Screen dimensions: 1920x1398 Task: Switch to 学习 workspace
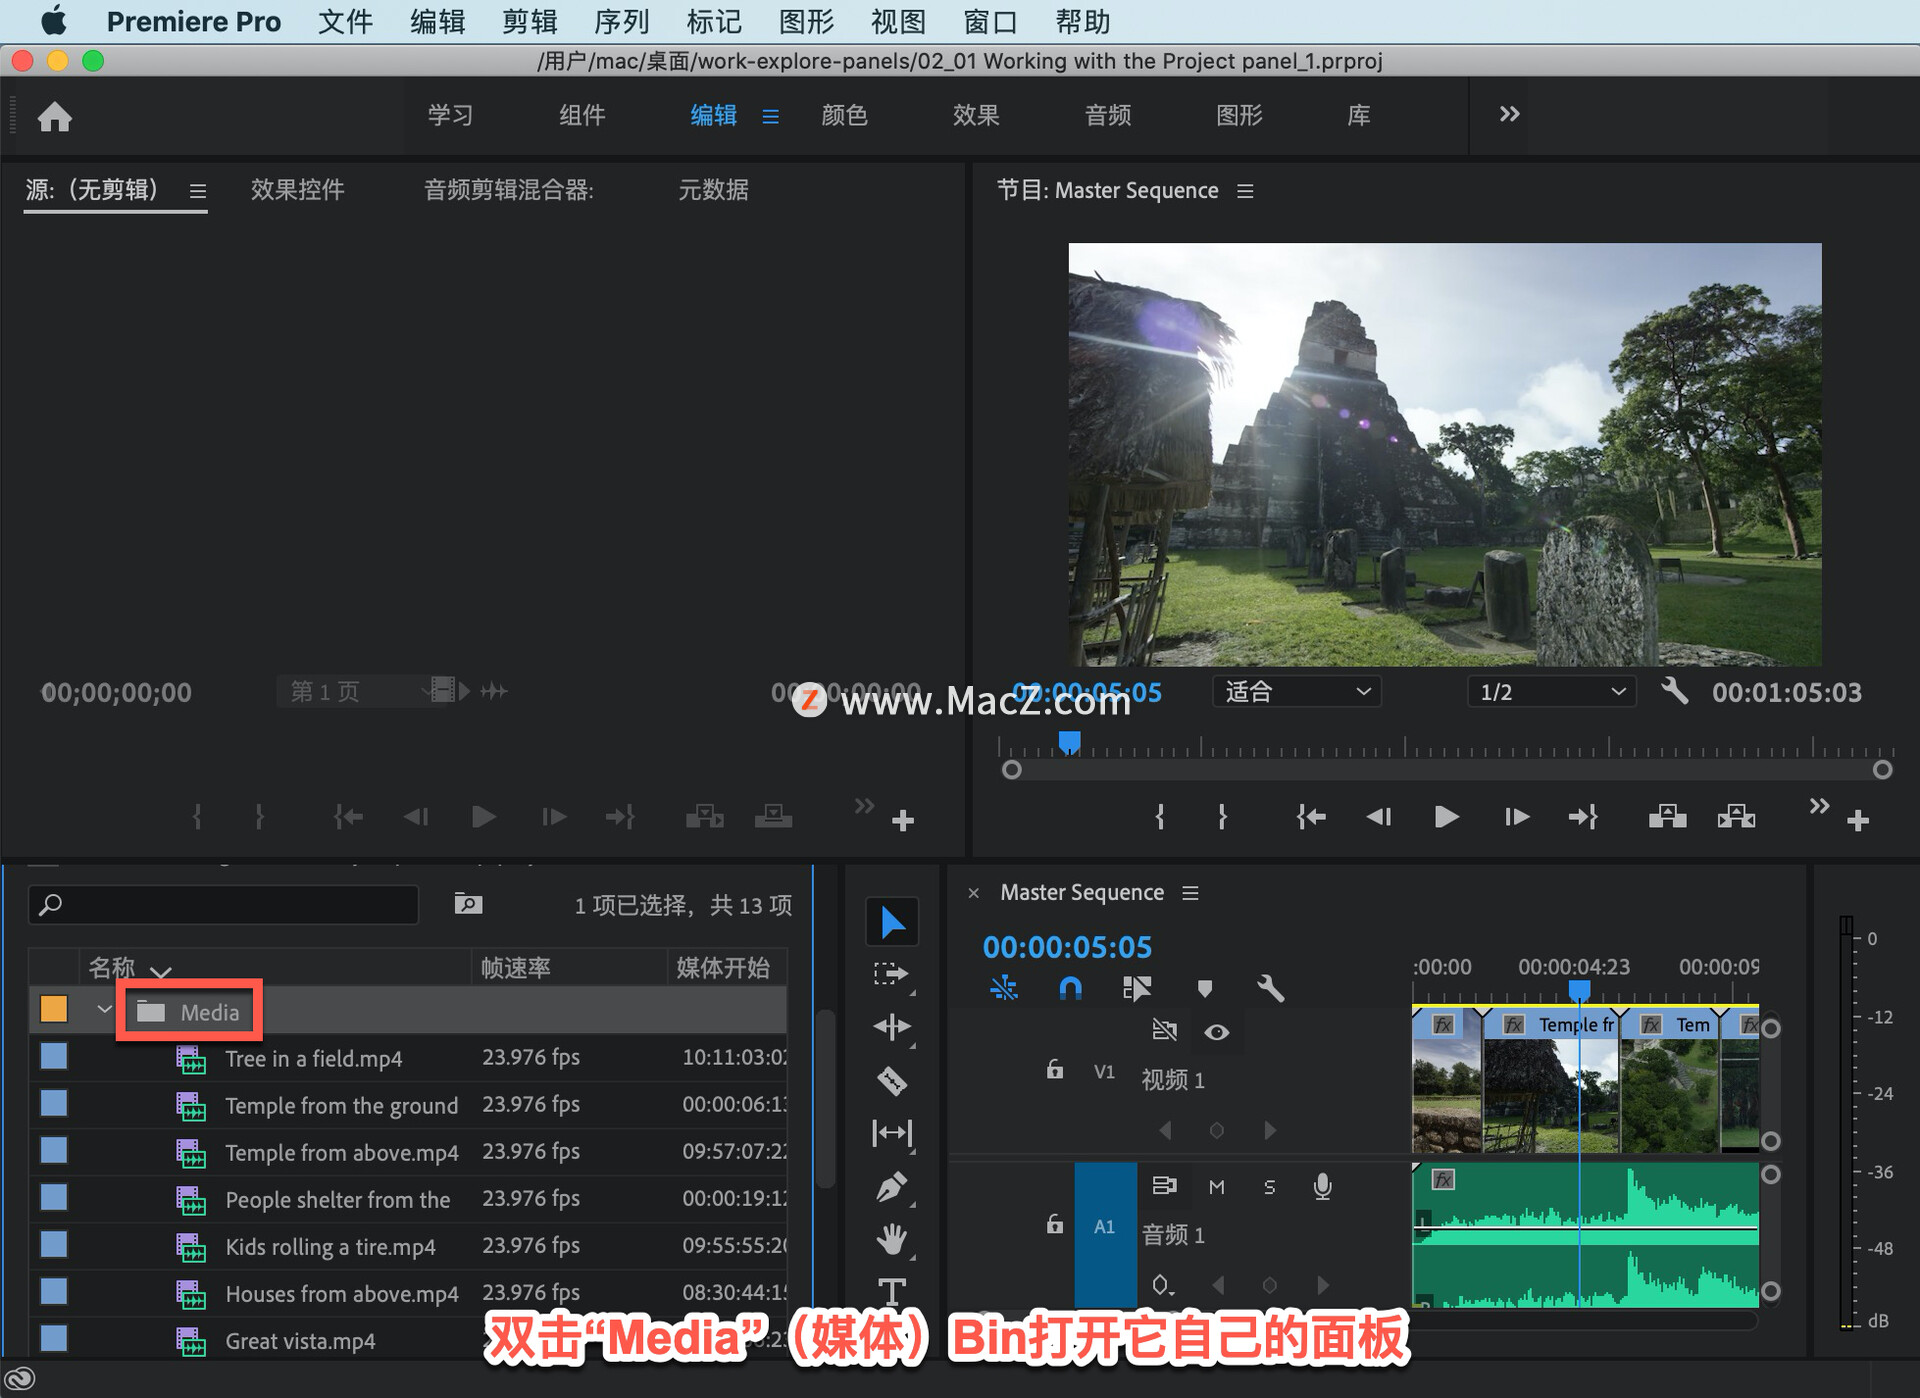450,115
